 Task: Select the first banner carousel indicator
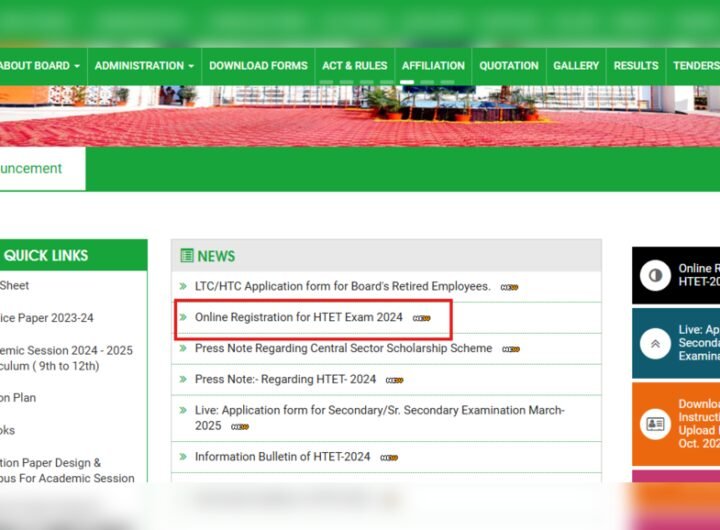(326, 82)
